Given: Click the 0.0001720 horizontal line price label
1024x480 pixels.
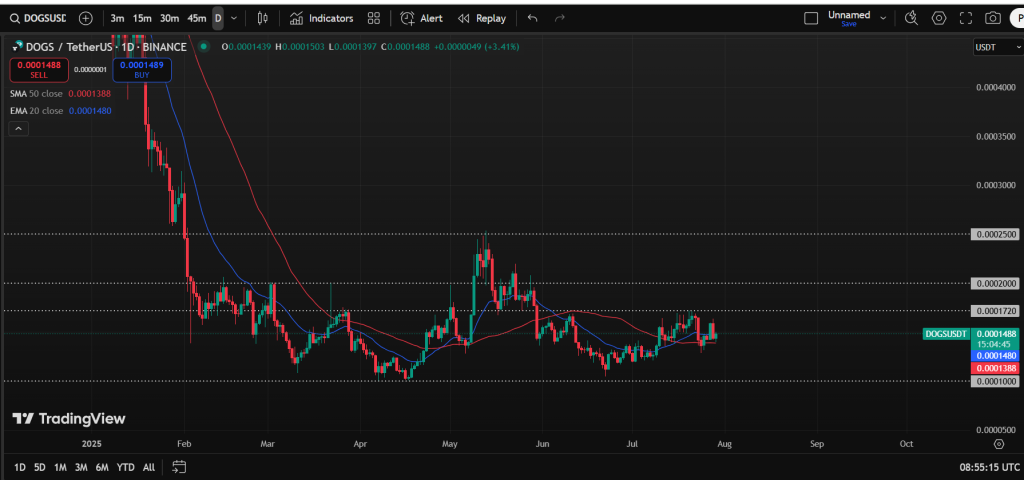Looking at the screenshot, I should (x=995, y=311).
